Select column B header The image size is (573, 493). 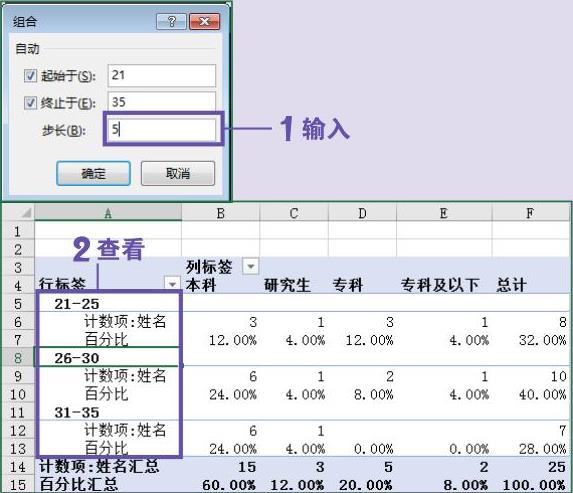point(221,213)
